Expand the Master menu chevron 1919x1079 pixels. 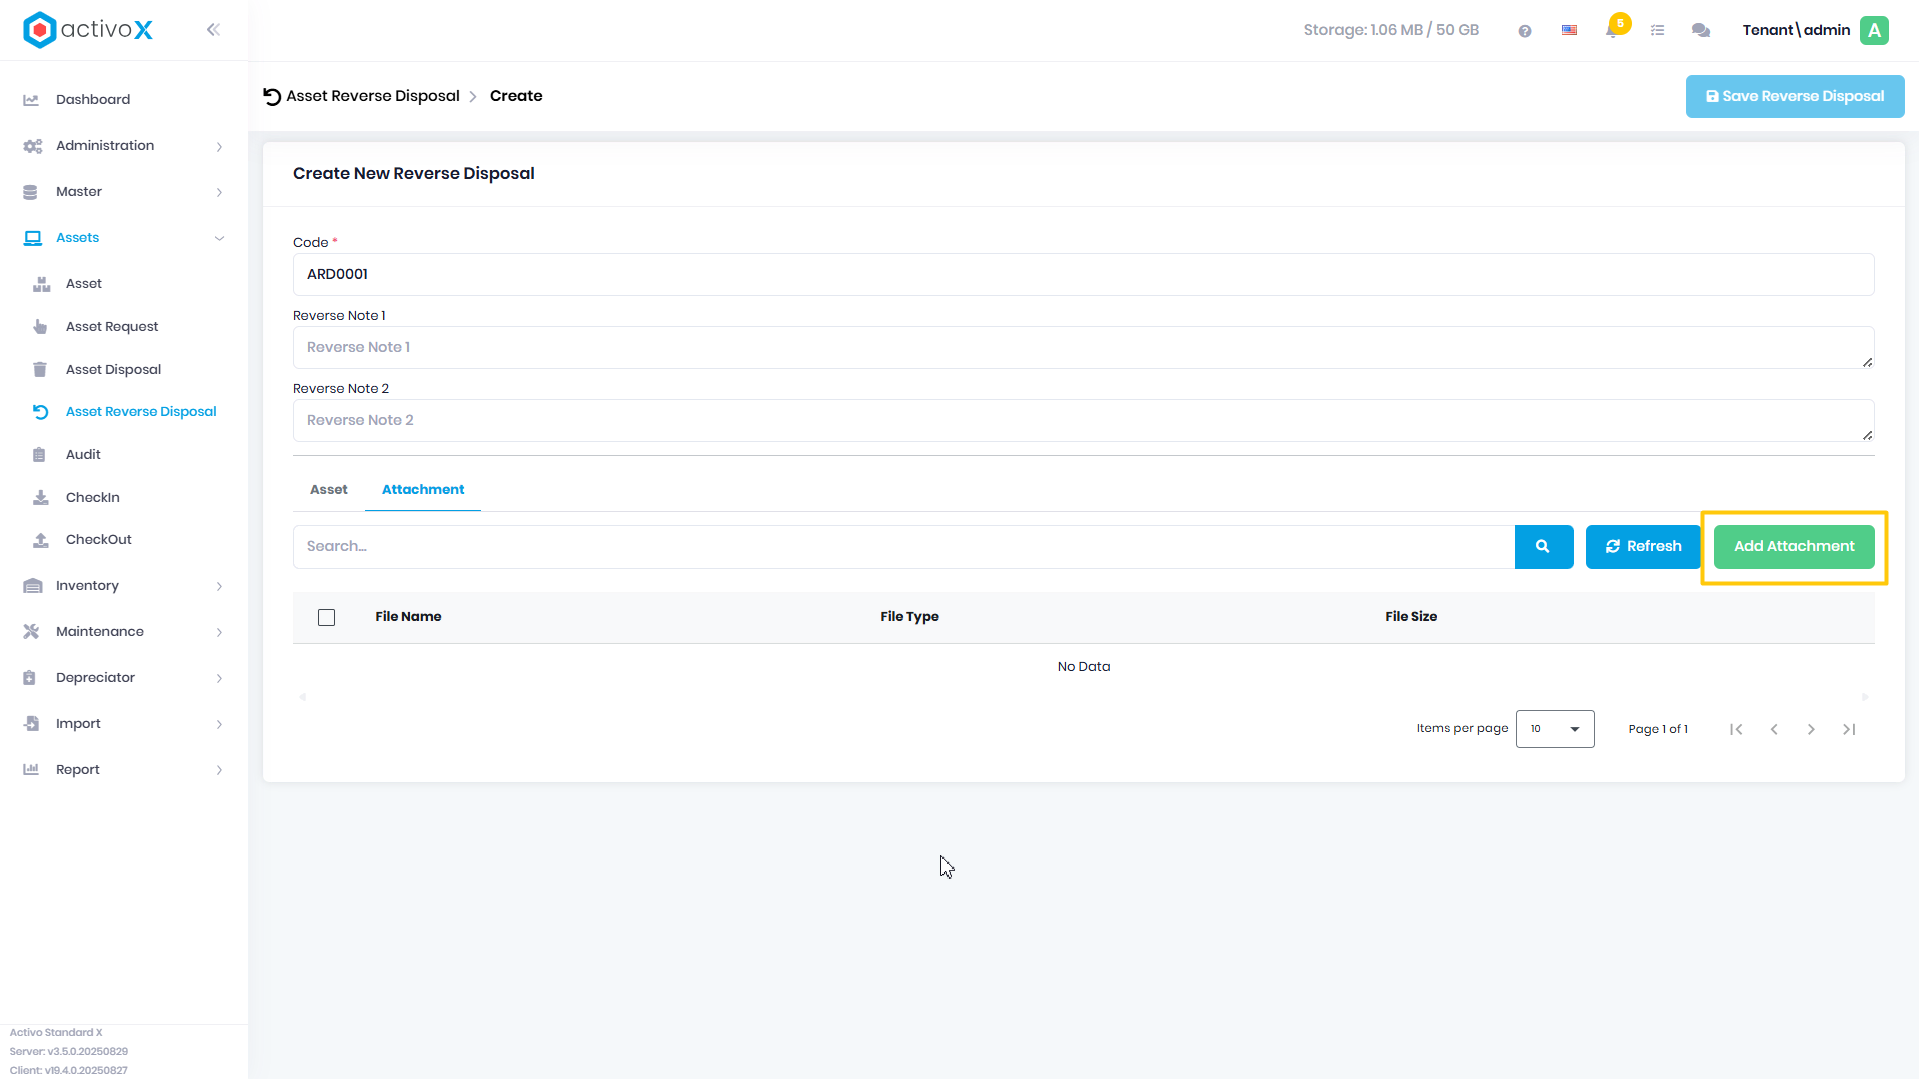tap(219, 193)
